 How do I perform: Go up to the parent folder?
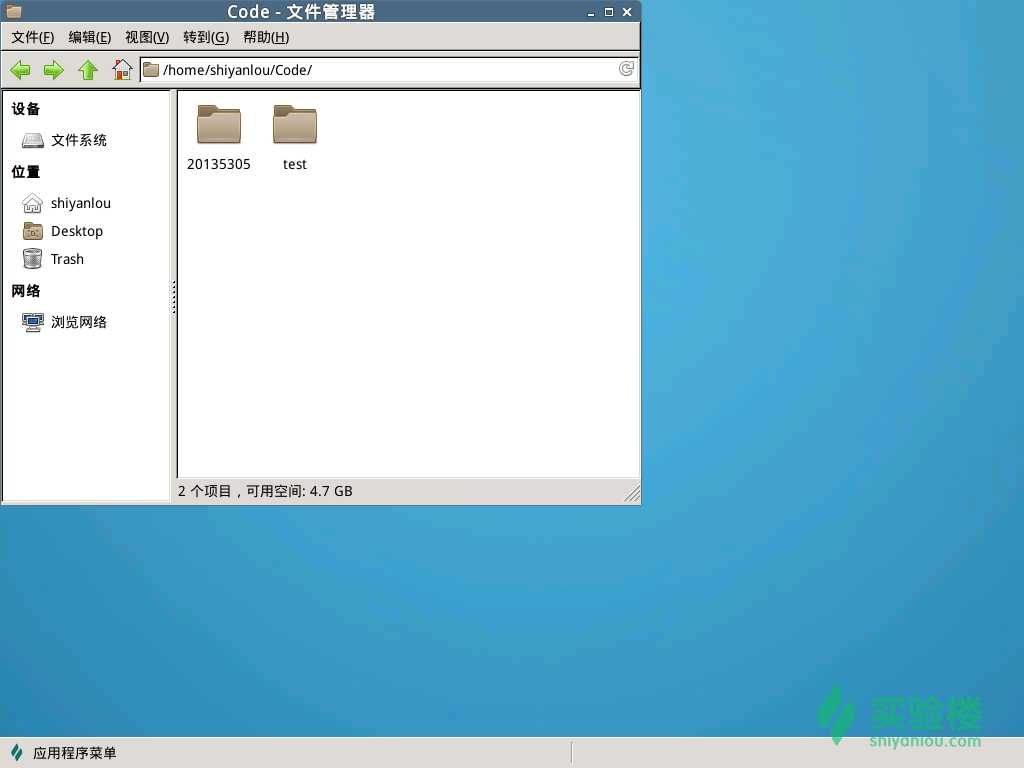pos(88,69)
